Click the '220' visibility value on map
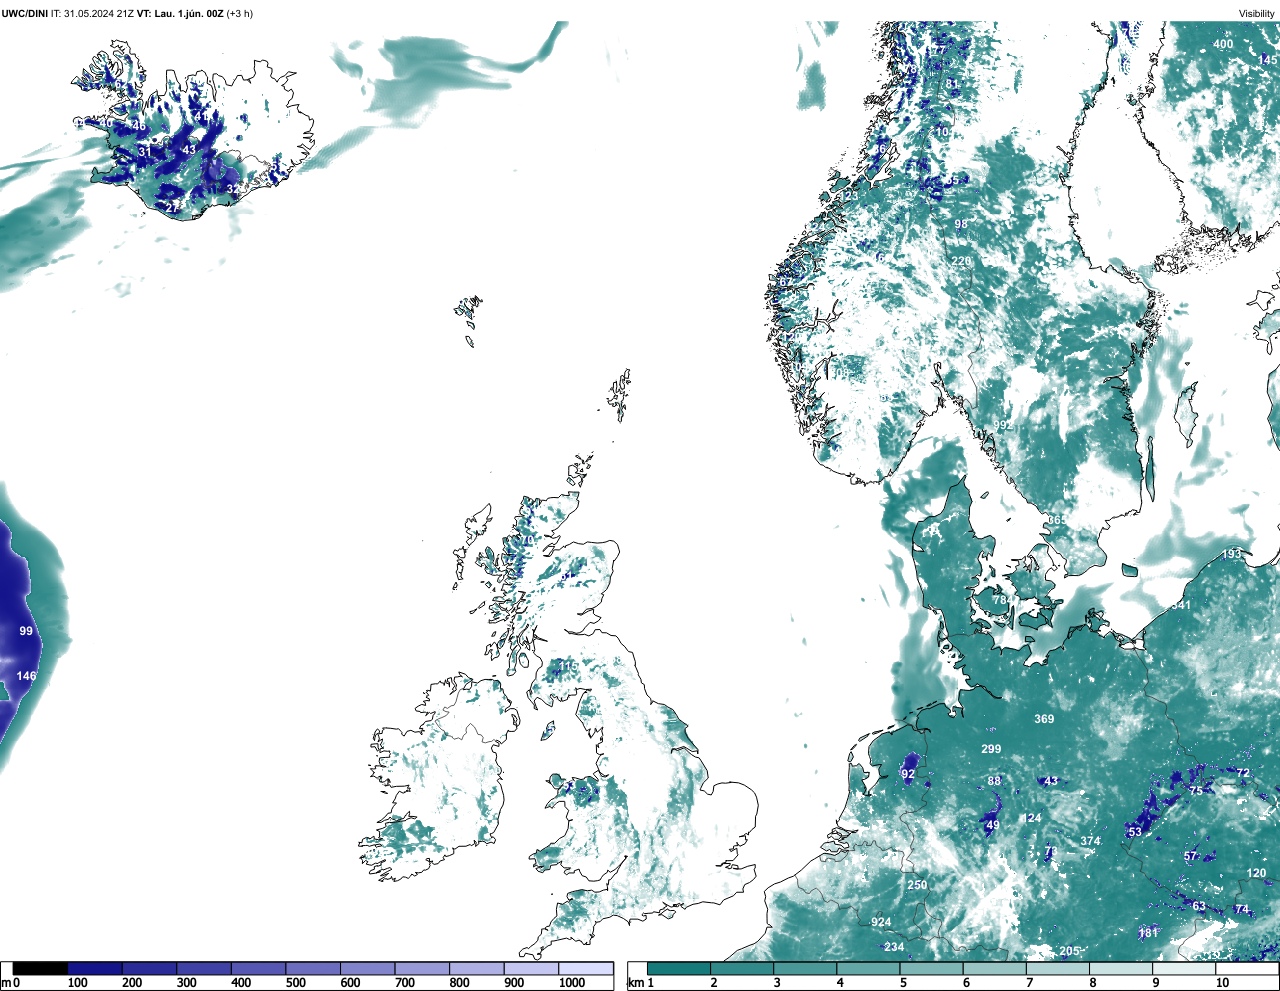This screenshot has width=1280, height=991. 961,261
